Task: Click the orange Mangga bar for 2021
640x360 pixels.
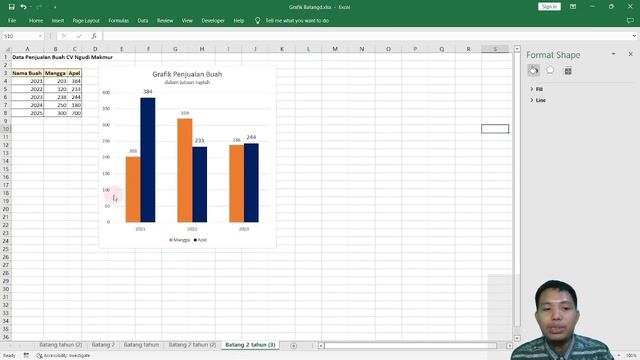Action: click(133, 189)
